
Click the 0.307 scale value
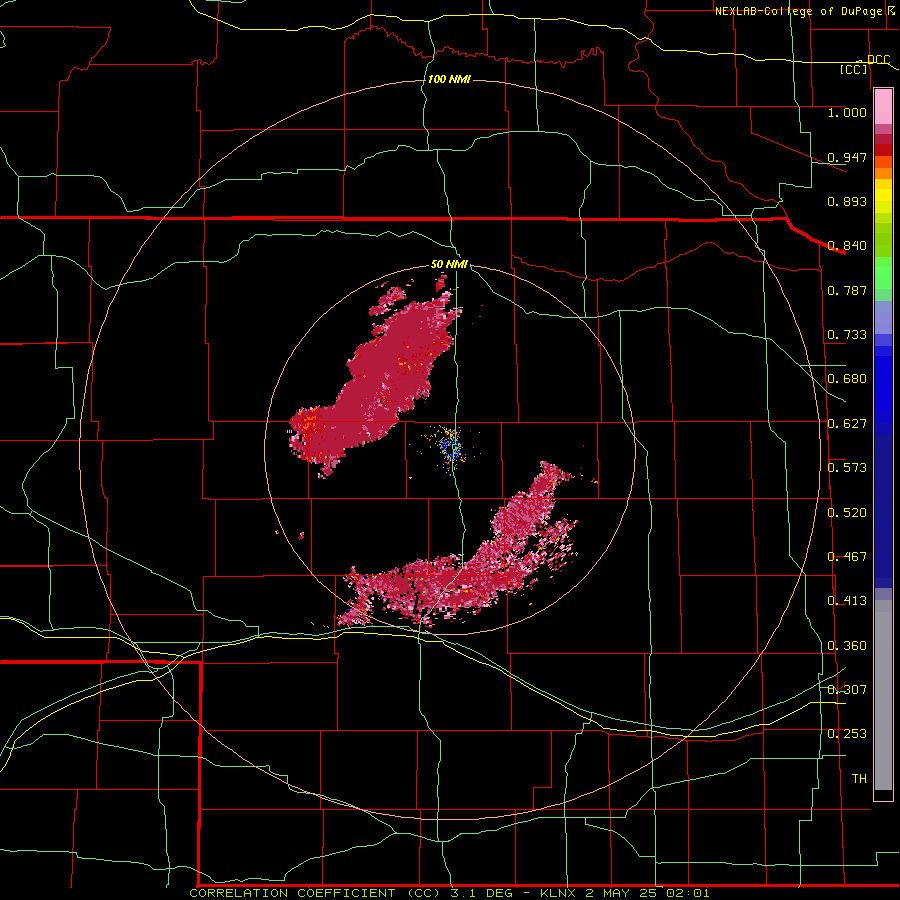[x=847, y=690]
